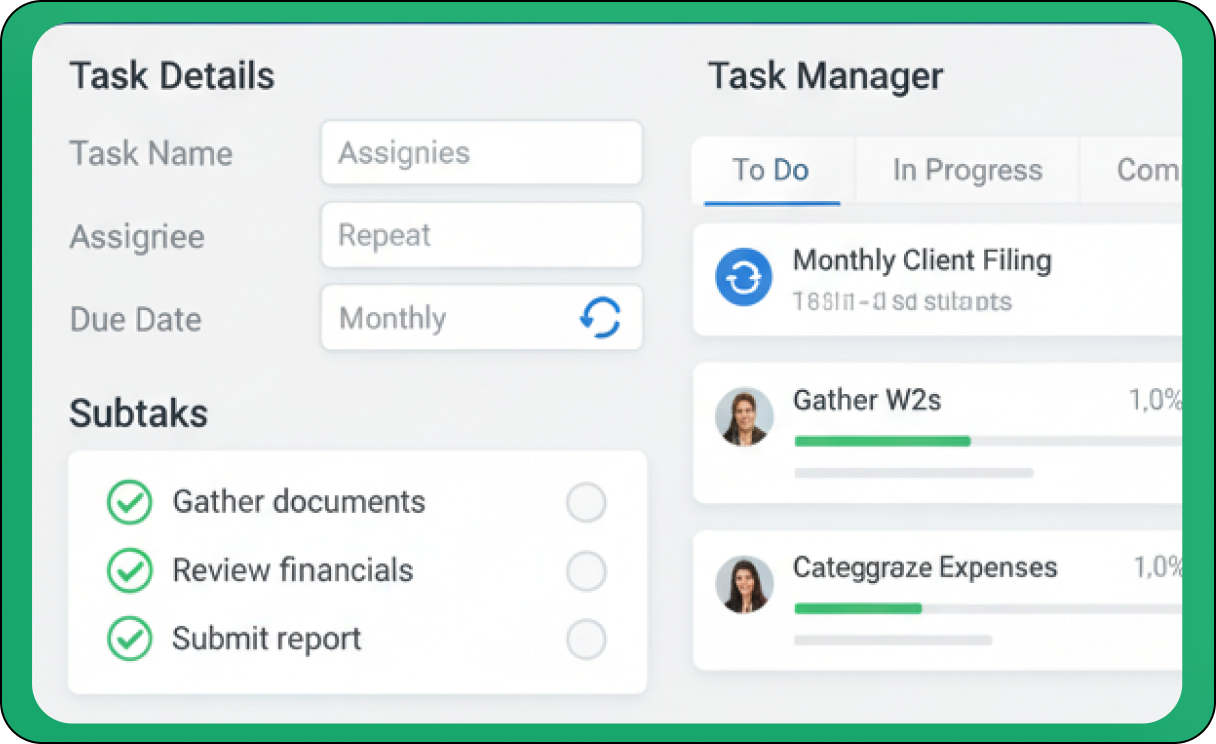The width and height of the screenshot is (1216, 744).
Task: Toggle the radio circle for Review financials
Action: [x=586, y=572]
